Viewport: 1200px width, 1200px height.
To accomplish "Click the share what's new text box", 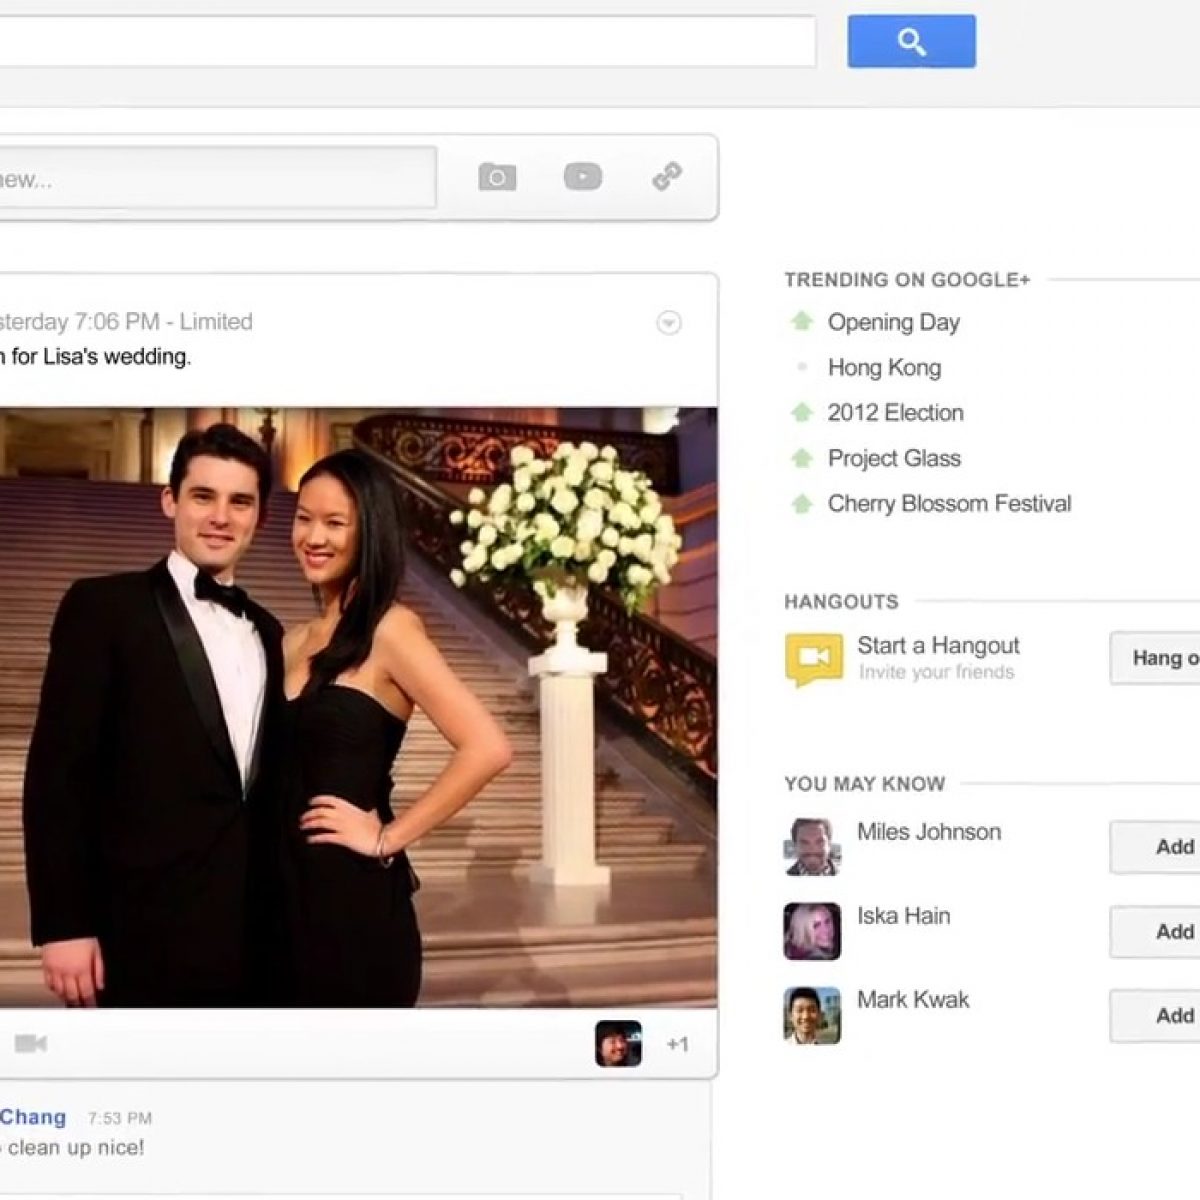I will pyautogui.click(x=215, y=179).
